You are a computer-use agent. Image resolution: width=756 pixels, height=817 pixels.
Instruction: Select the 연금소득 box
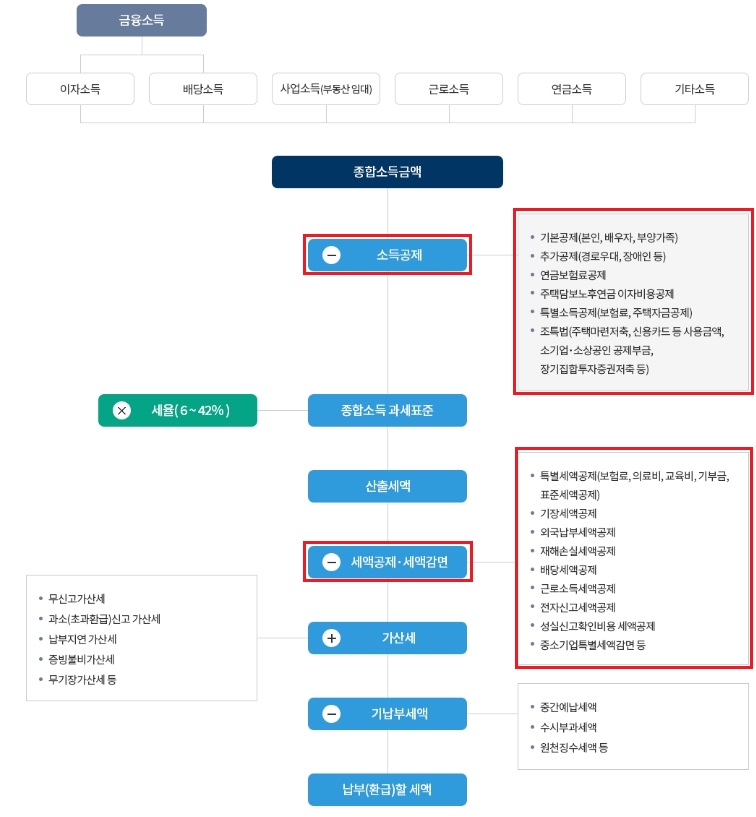click(572, 89)
